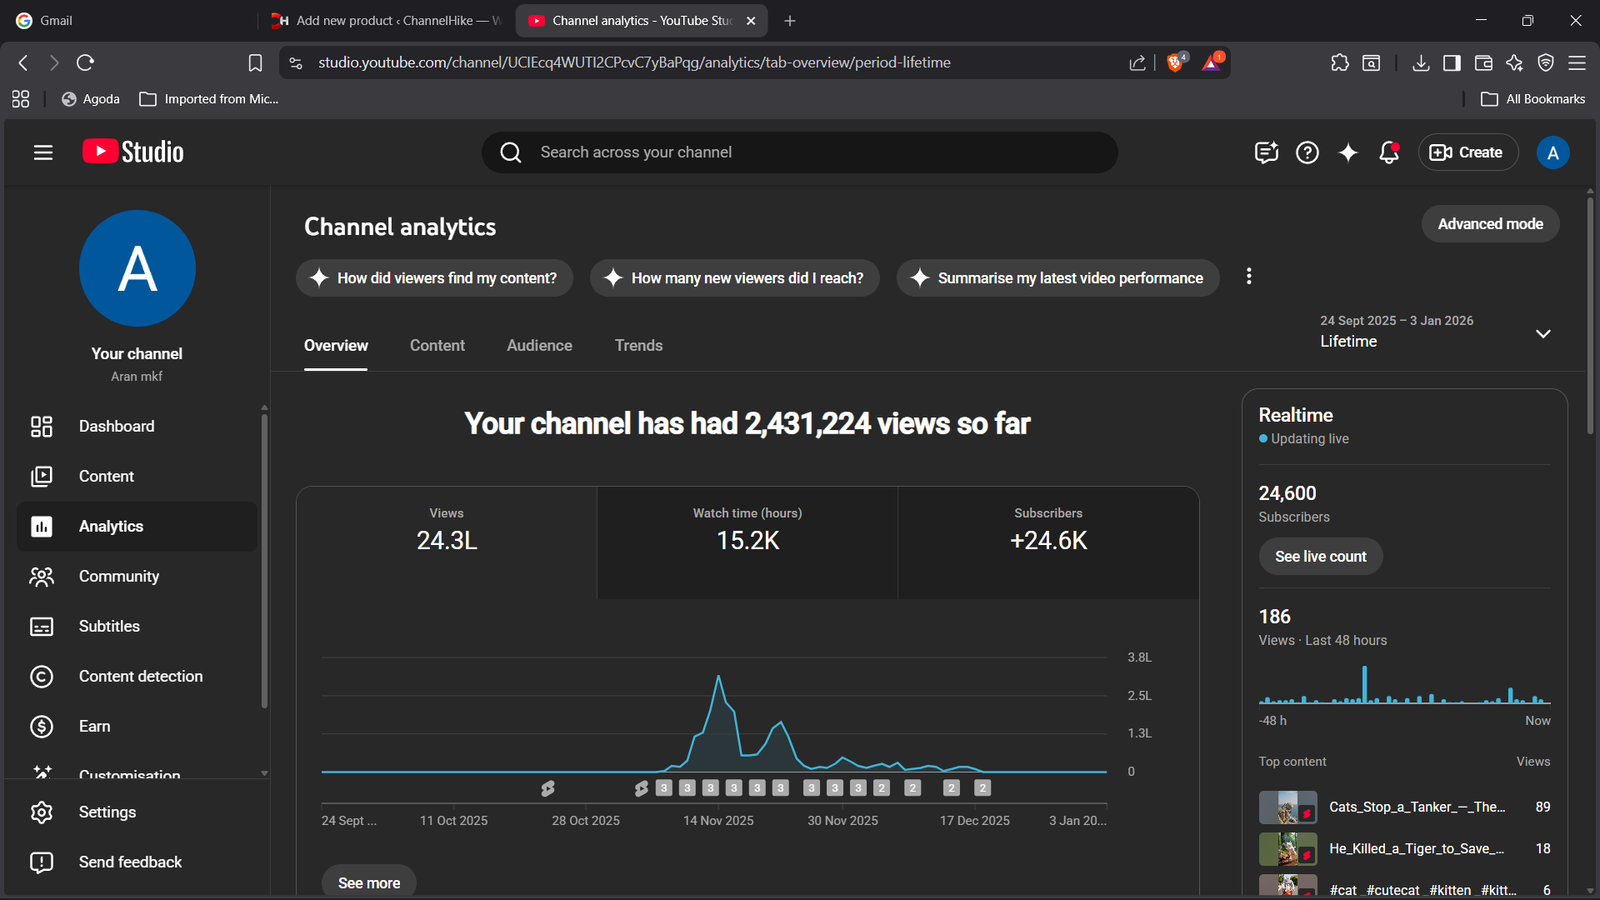
Task: Switch to the Audience tab
Action: tap(539, 345)
